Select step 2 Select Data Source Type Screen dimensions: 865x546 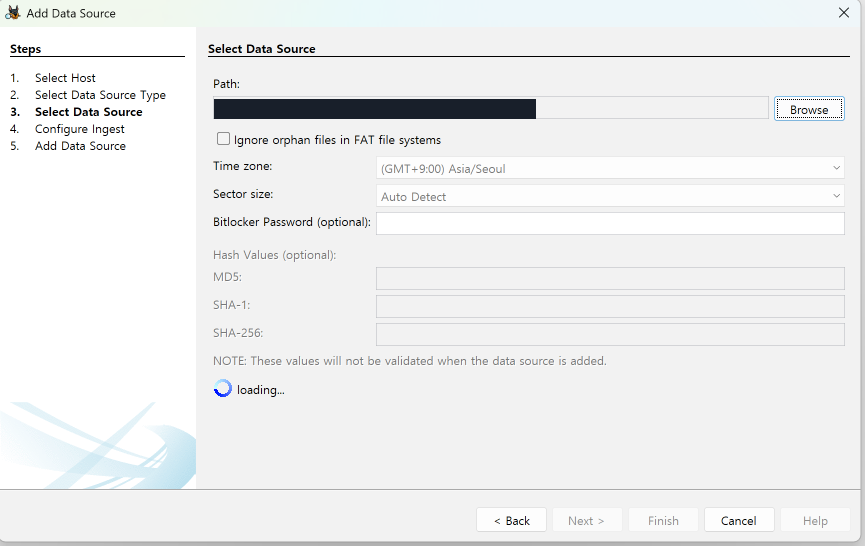100,95
